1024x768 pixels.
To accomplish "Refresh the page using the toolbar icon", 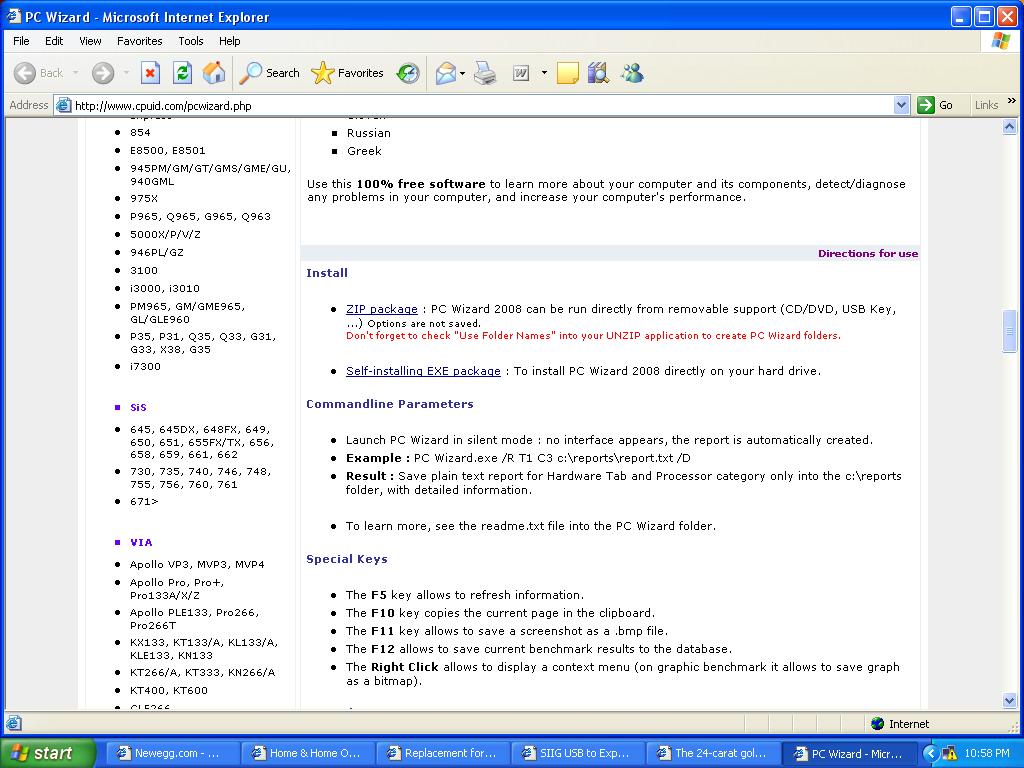I will (x=182, y=73).
